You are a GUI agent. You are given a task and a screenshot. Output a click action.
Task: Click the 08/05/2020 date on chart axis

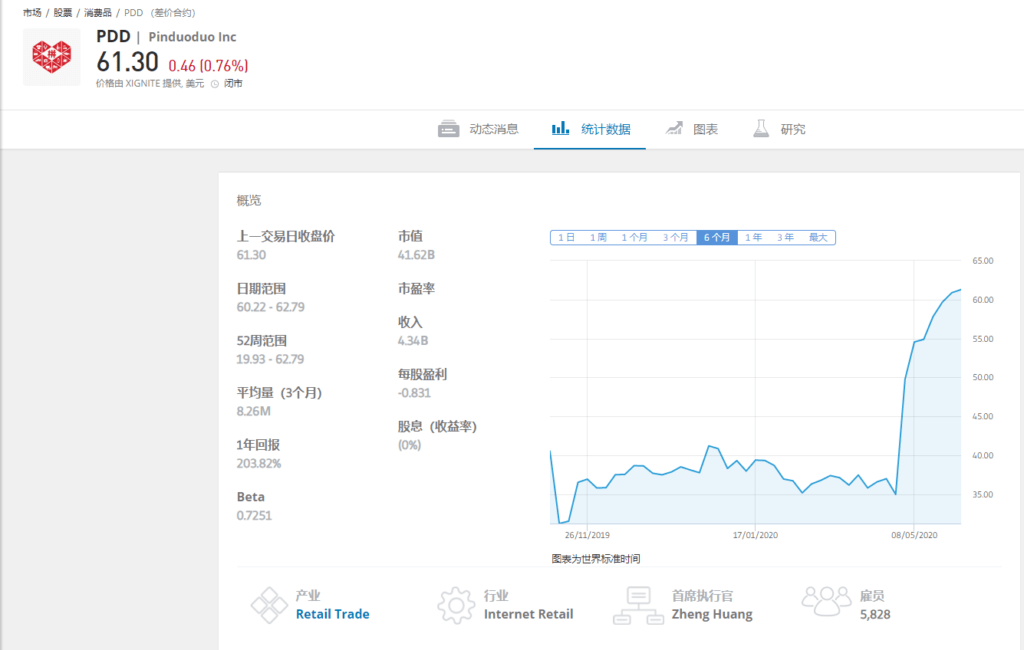pyautogui.click(x=914, y=535)
